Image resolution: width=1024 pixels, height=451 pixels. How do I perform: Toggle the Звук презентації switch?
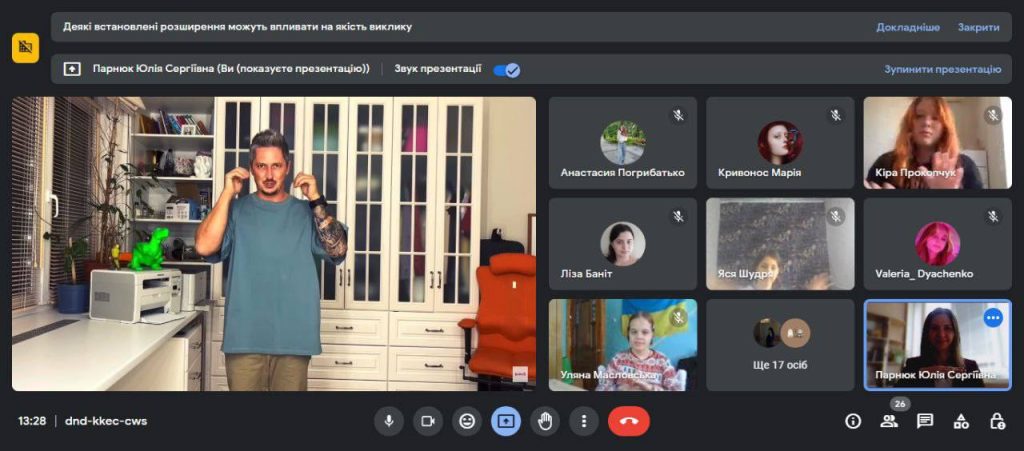[507, 70]
